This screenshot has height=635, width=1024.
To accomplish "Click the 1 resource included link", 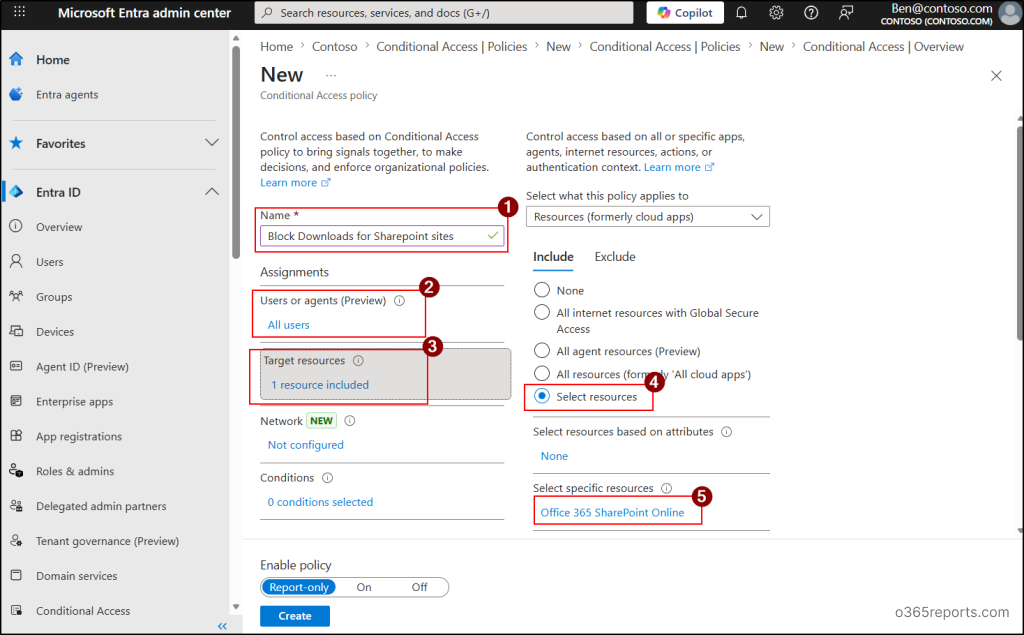I will 319,385.
